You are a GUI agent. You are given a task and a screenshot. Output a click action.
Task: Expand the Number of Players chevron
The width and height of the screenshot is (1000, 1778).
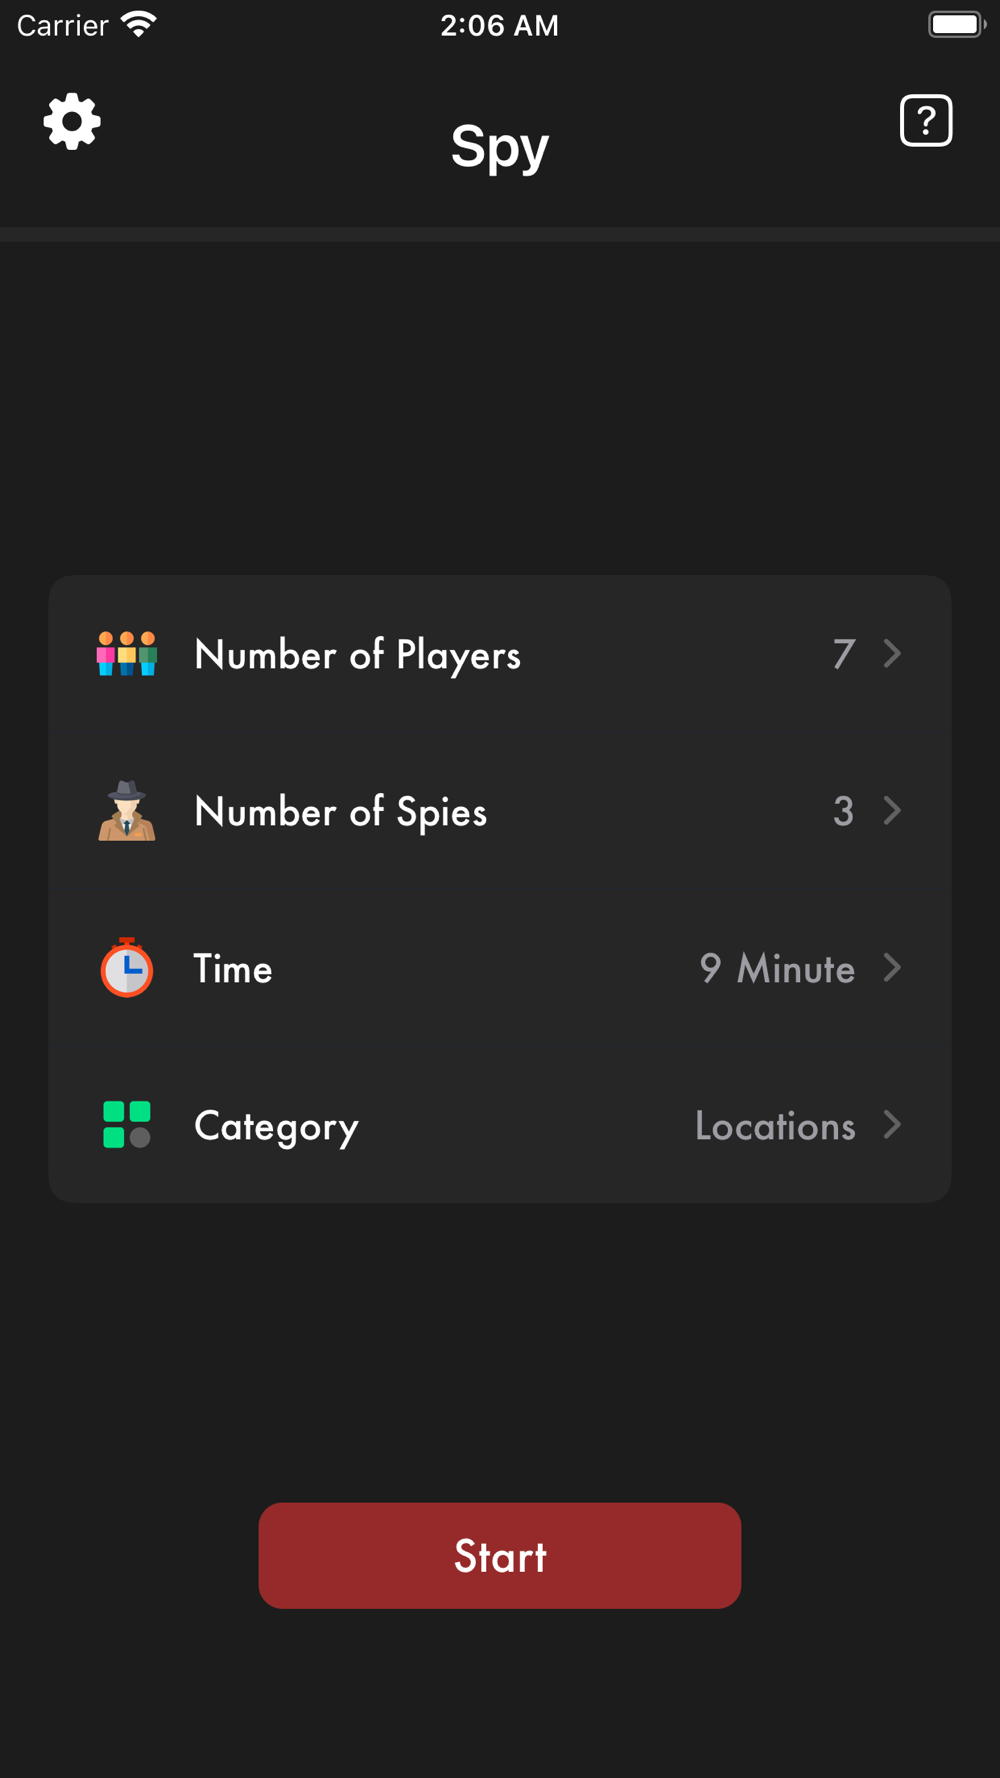pos(893,654)
